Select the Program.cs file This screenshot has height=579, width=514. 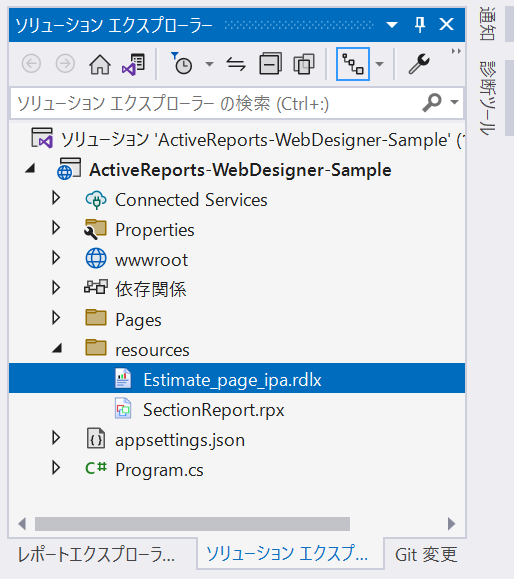159,470
